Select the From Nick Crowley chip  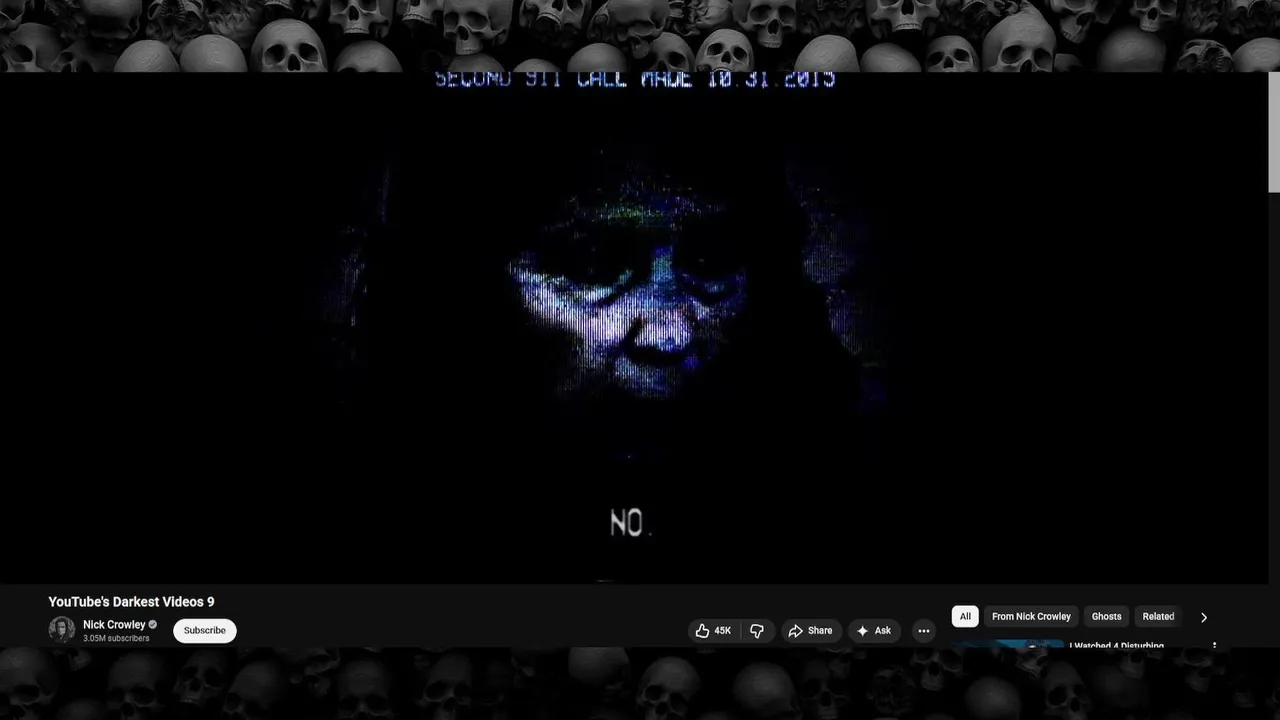(1031, 617)
